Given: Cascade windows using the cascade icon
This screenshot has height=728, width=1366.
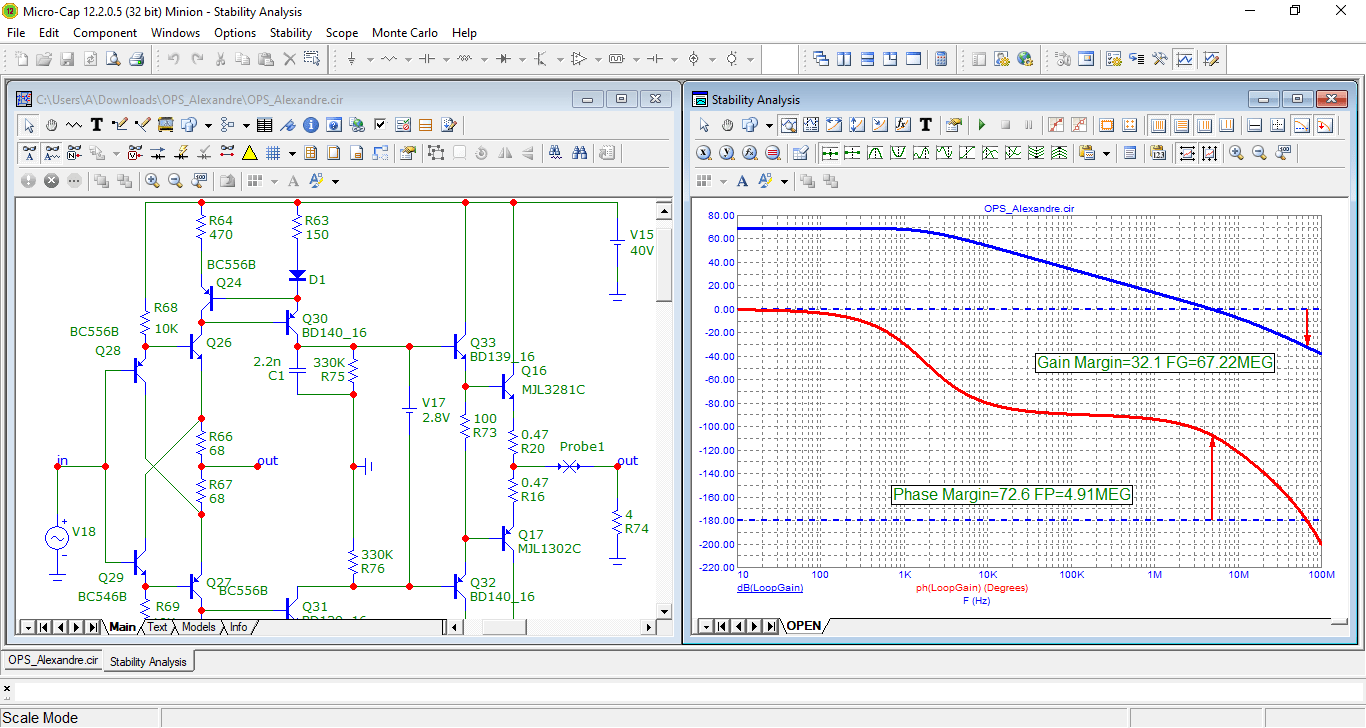Looking at the screenshot, I should tap(820, 59).
